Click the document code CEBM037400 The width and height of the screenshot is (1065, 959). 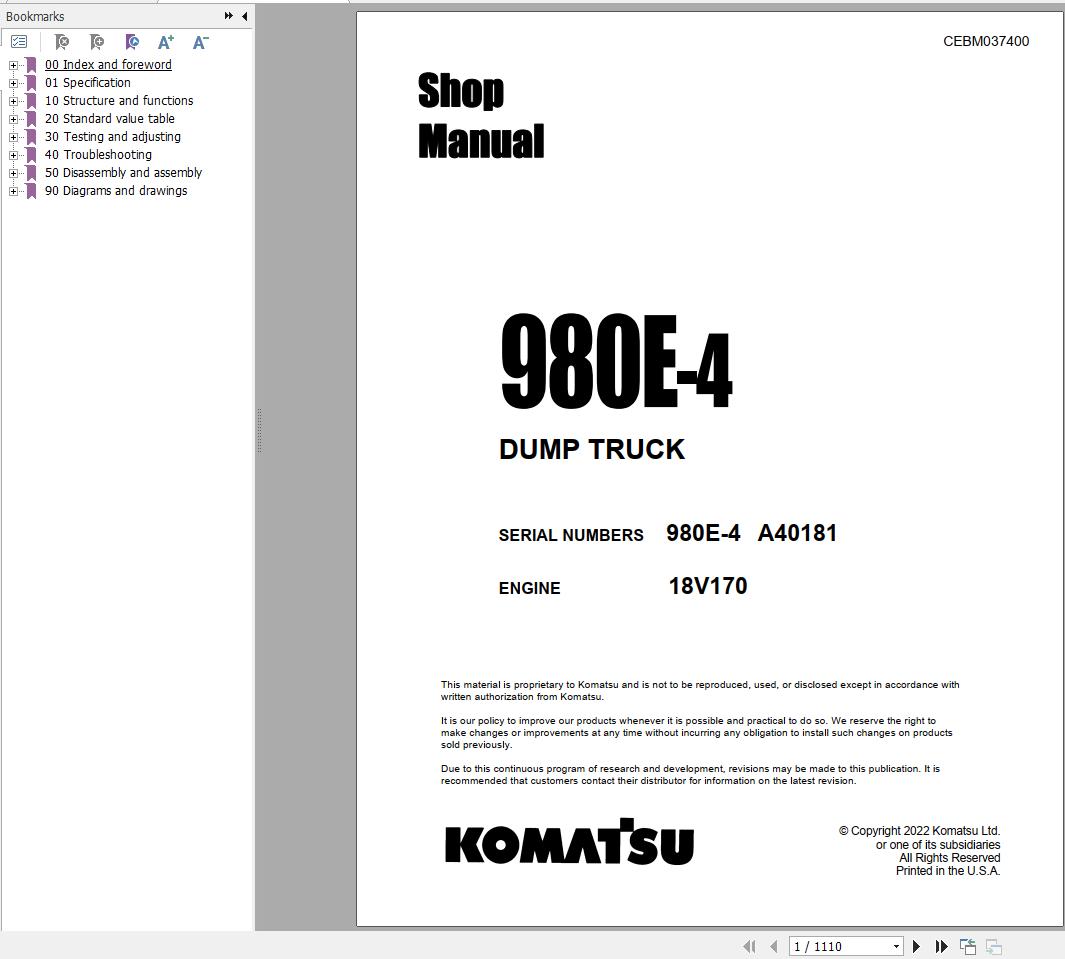[986, 41]
